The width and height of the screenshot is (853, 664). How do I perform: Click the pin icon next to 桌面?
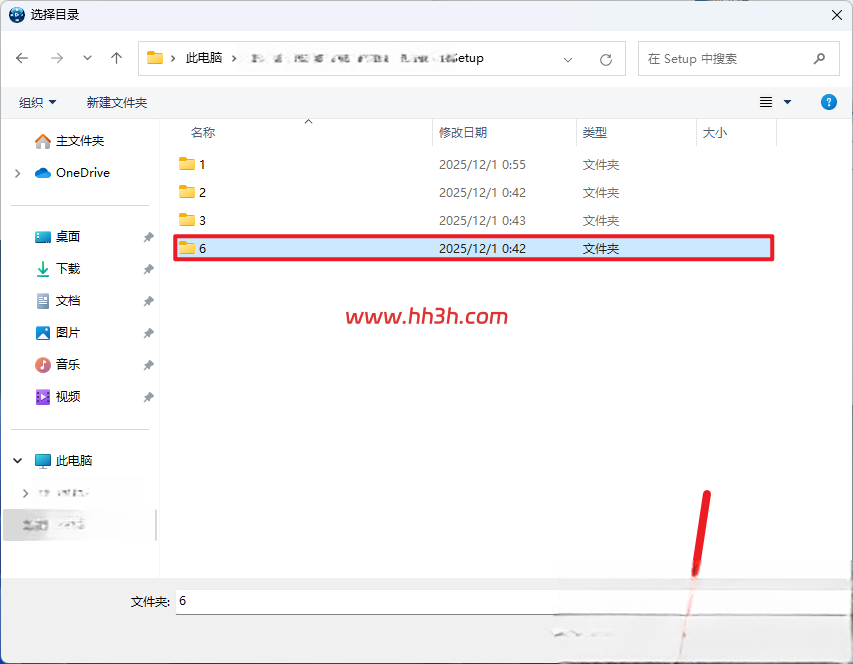(x=149, y=237)
